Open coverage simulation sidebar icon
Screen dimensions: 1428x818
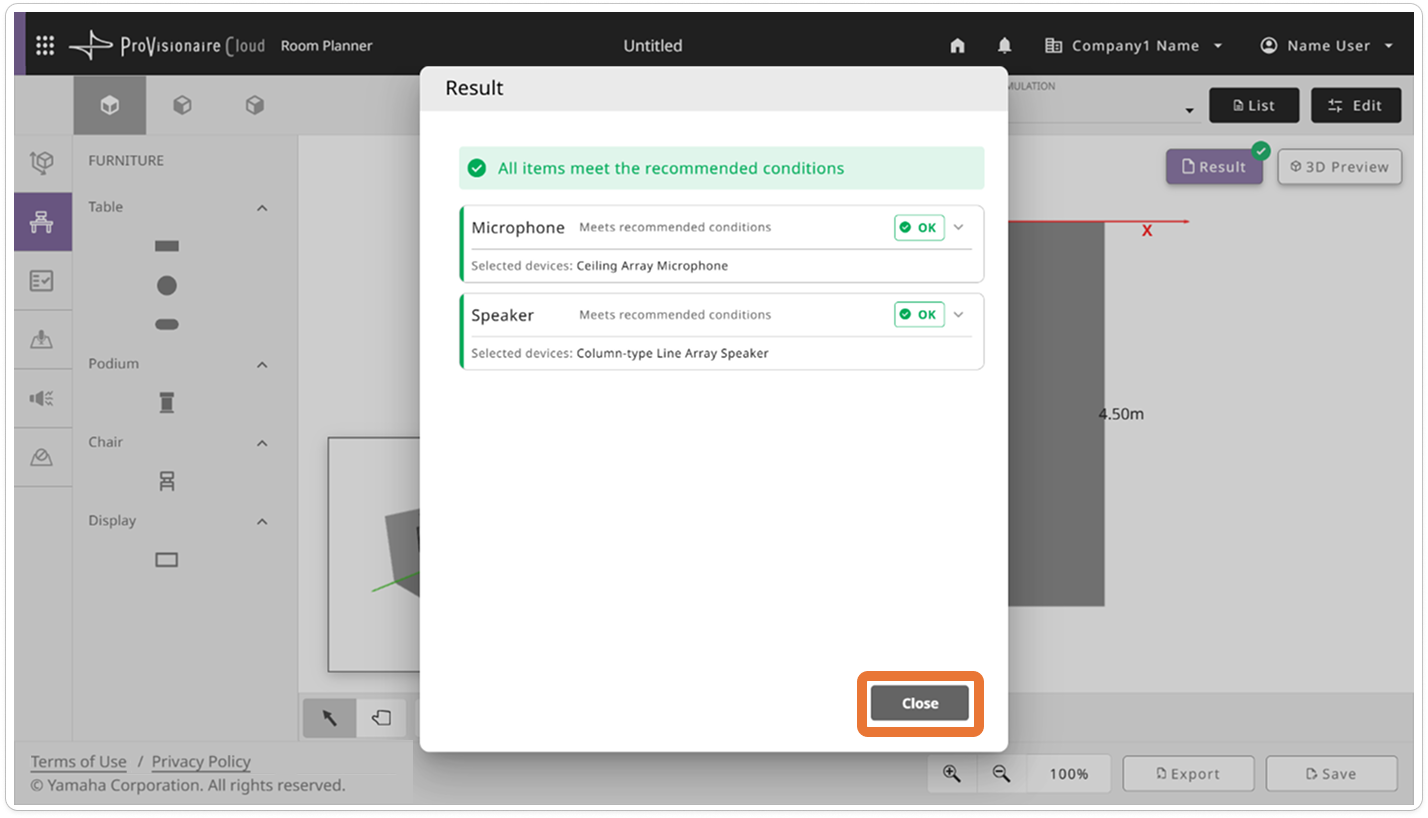pos(42,458)
